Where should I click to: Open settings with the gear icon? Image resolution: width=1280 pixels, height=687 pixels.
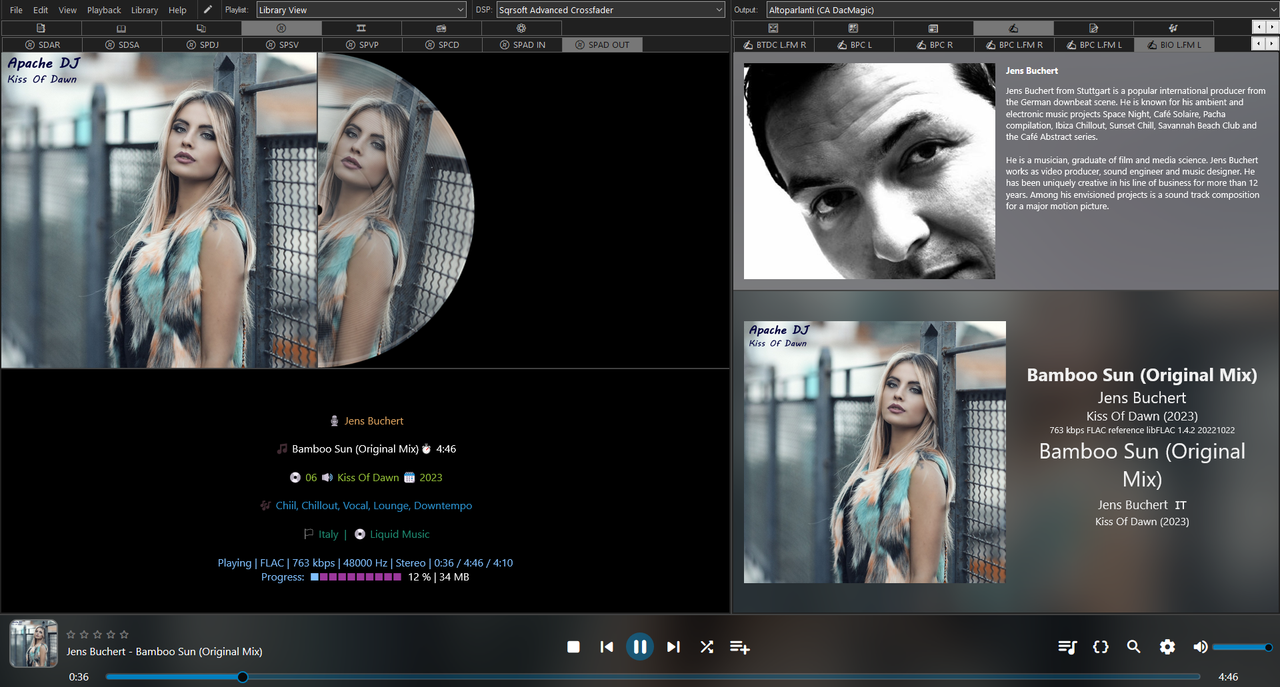coord(1167,647)
